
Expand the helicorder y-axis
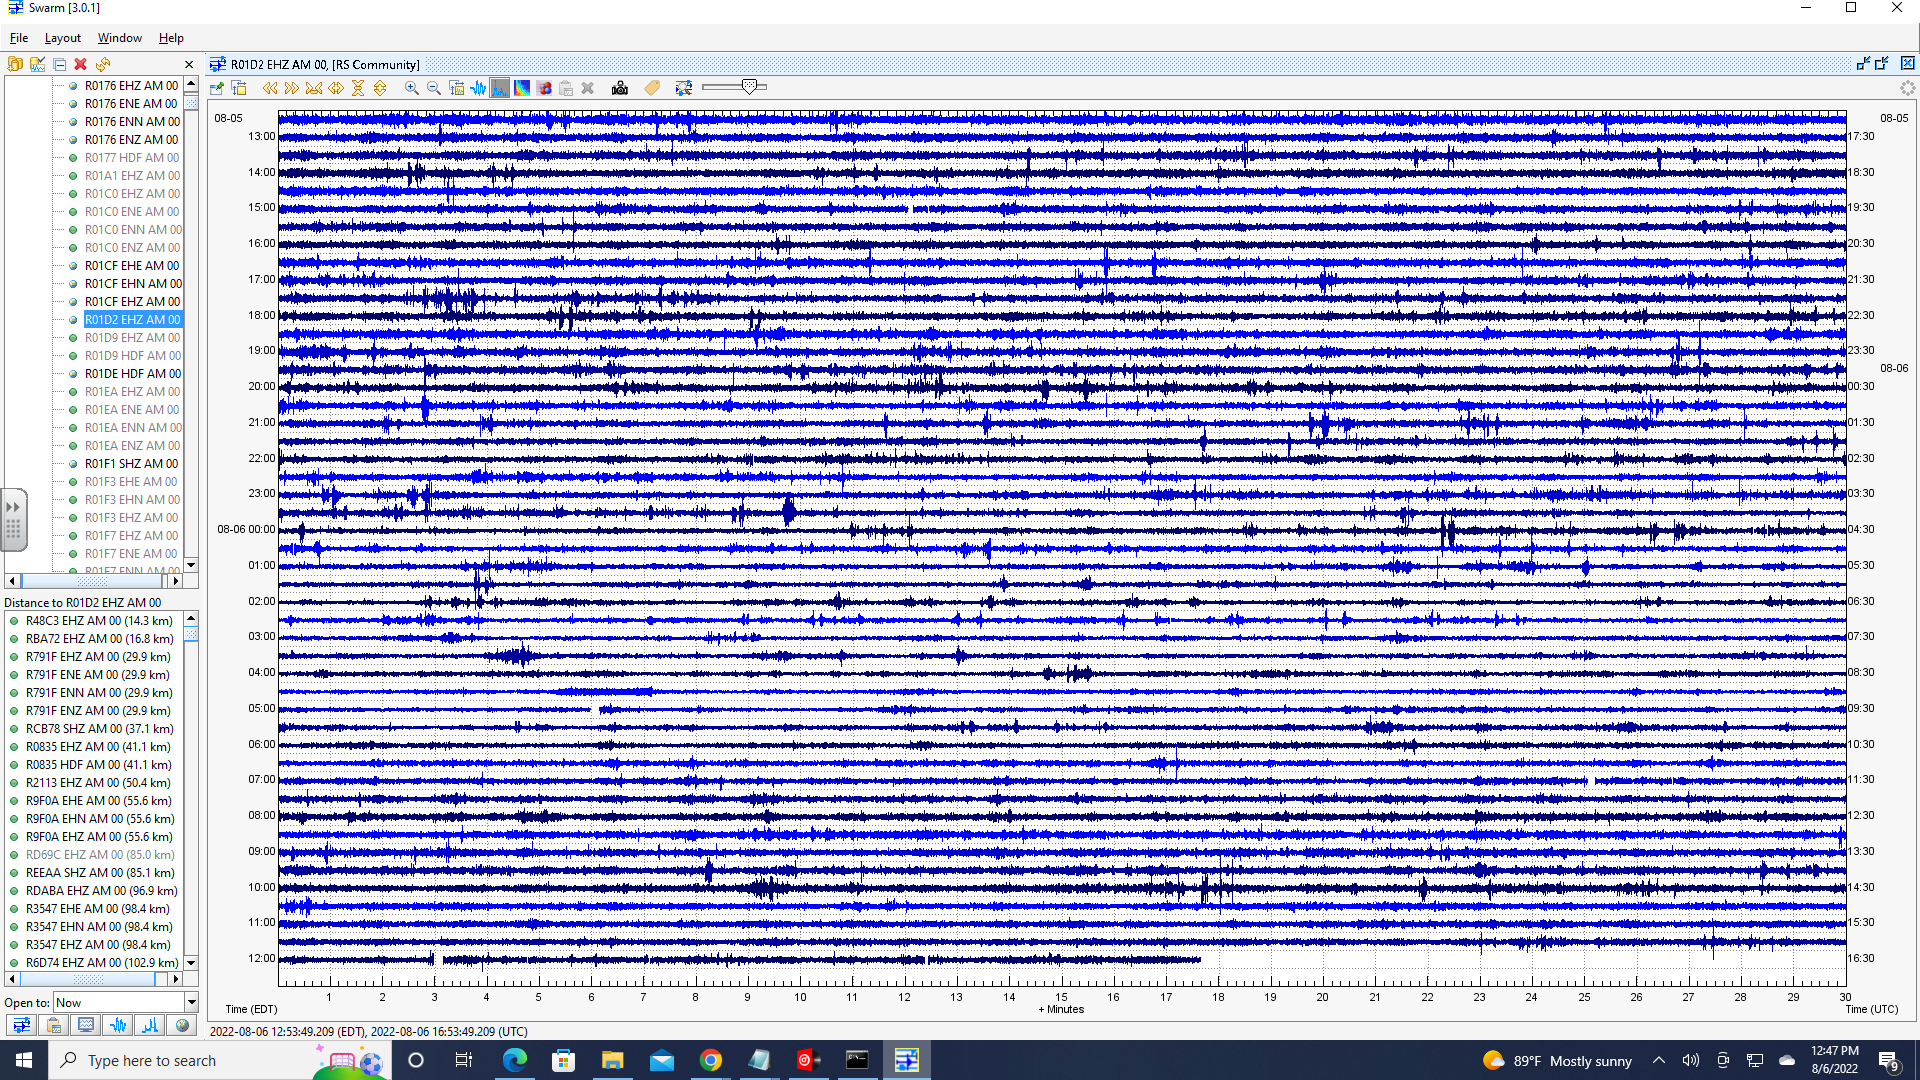(x=380, y=88)
